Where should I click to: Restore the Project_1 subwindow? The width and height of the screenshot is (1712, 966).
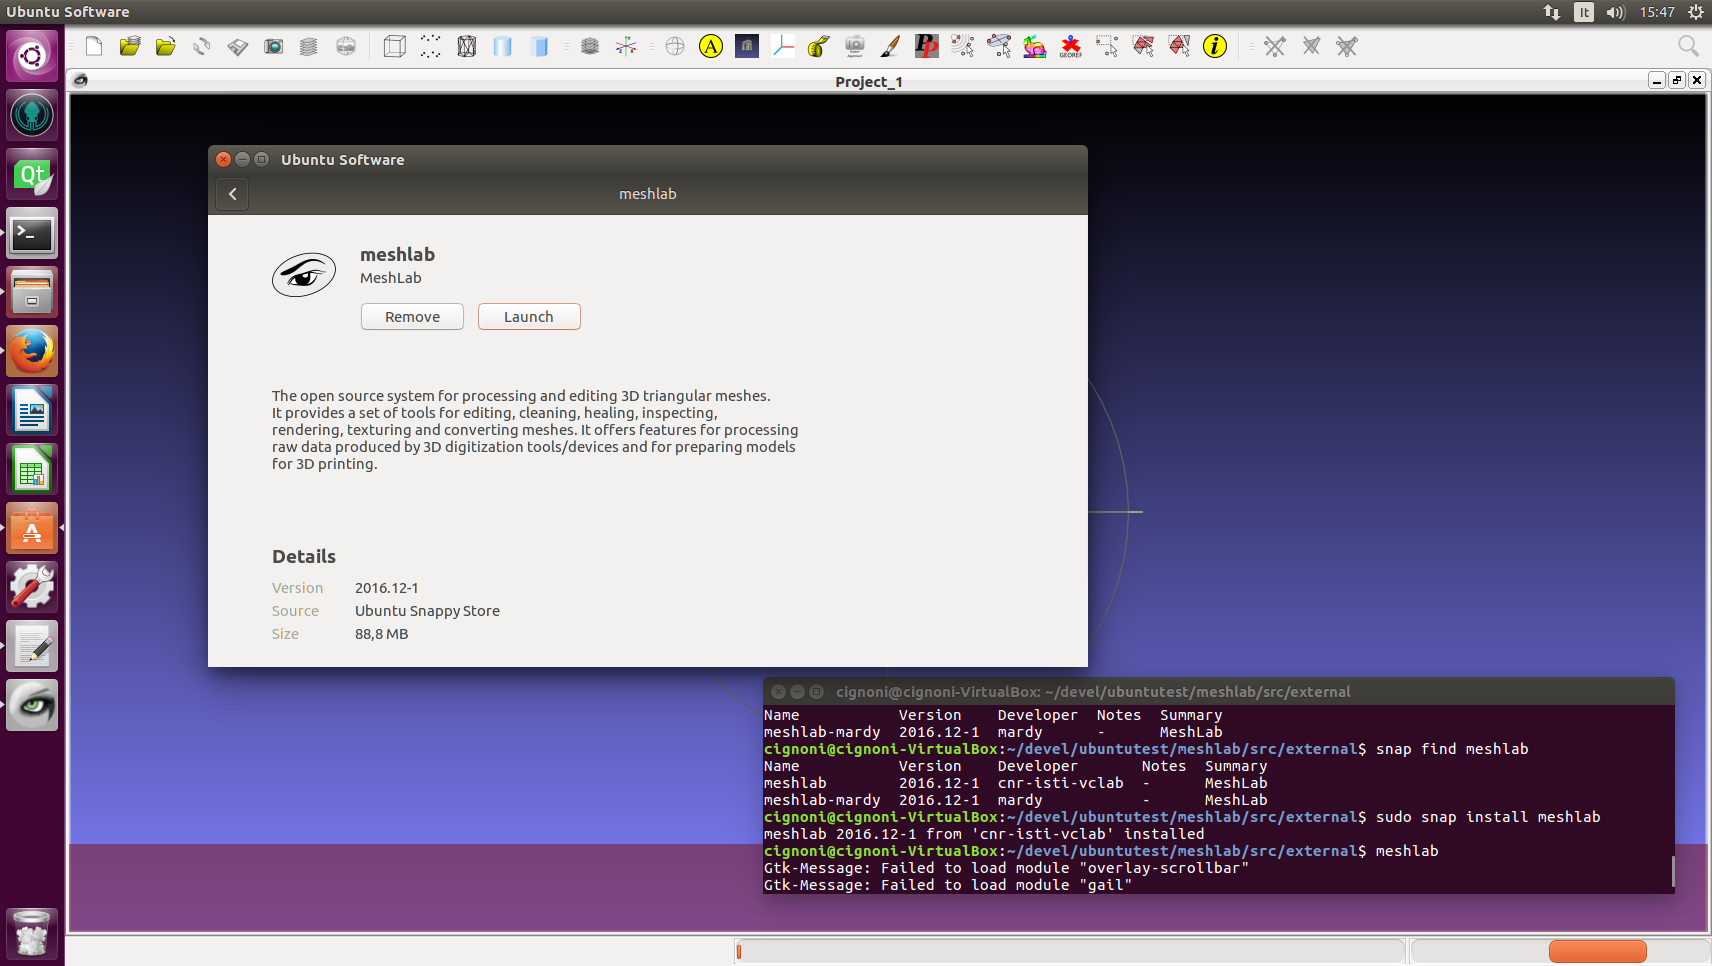click(x=1677, y=80)
